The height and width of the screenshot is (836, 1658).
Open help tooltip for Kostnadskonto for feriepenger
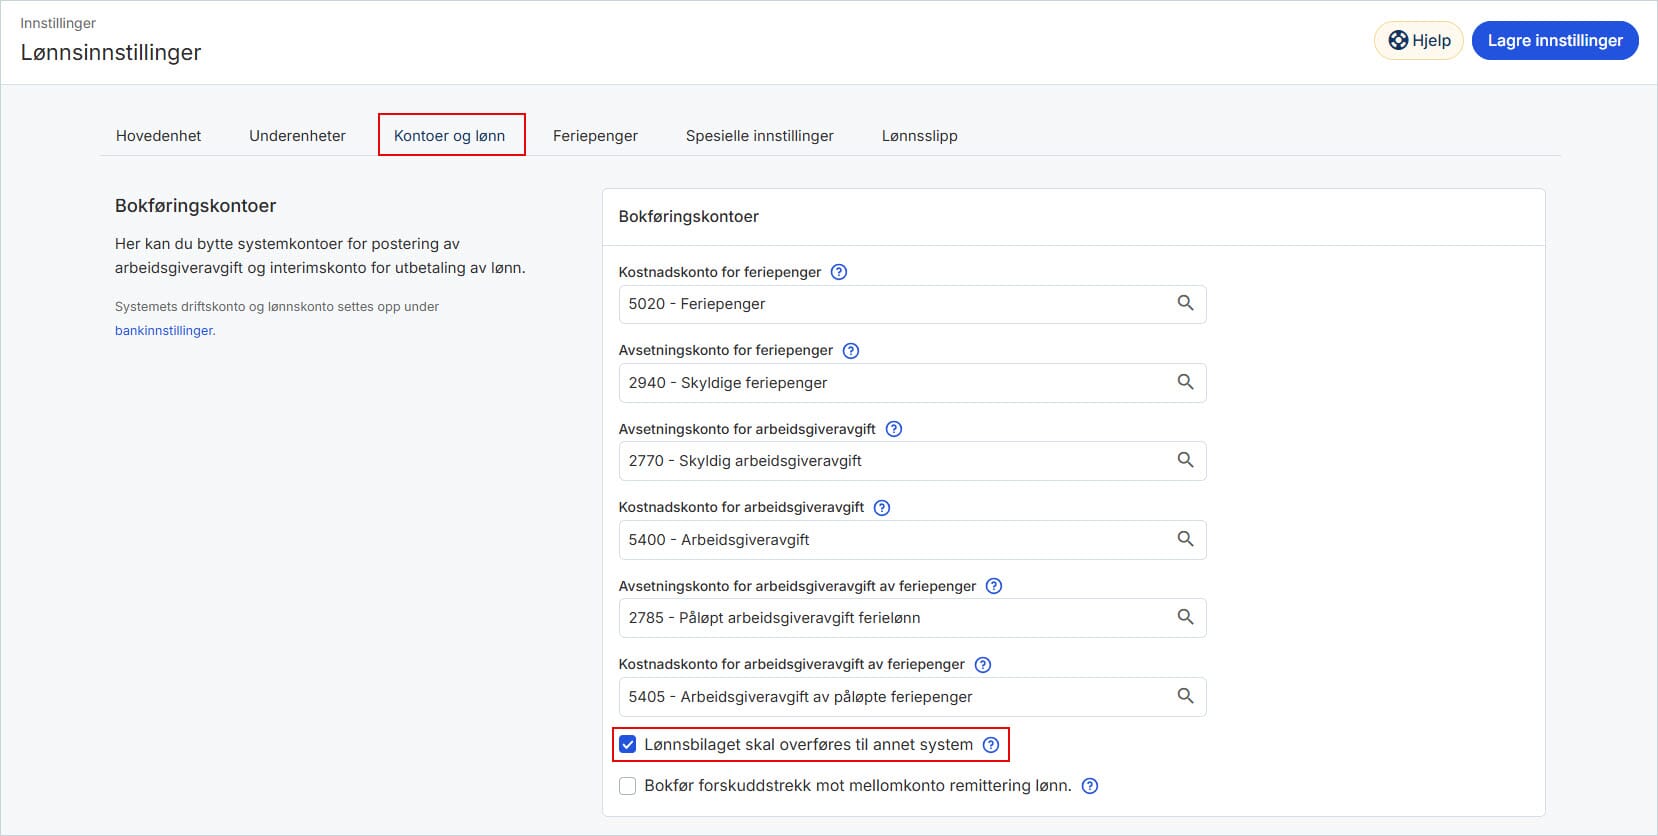[x=839, y=272]
